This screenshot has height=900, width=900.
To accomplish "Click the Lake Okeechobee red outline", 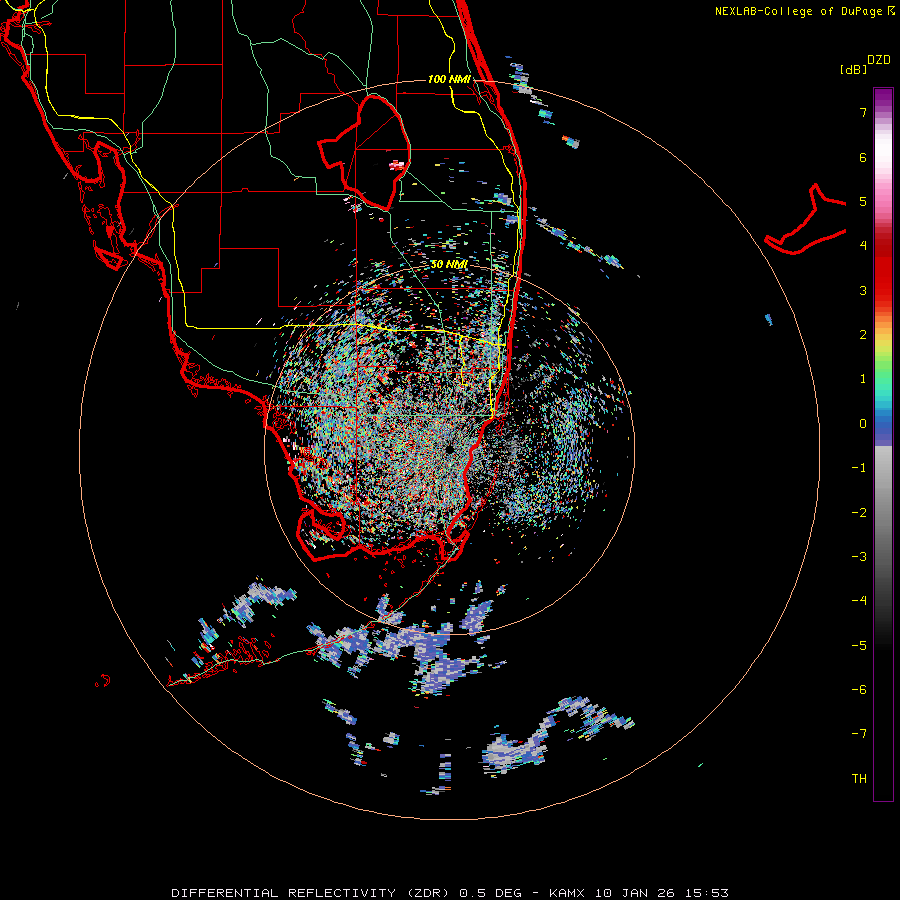I will click(x=364, y=152).
